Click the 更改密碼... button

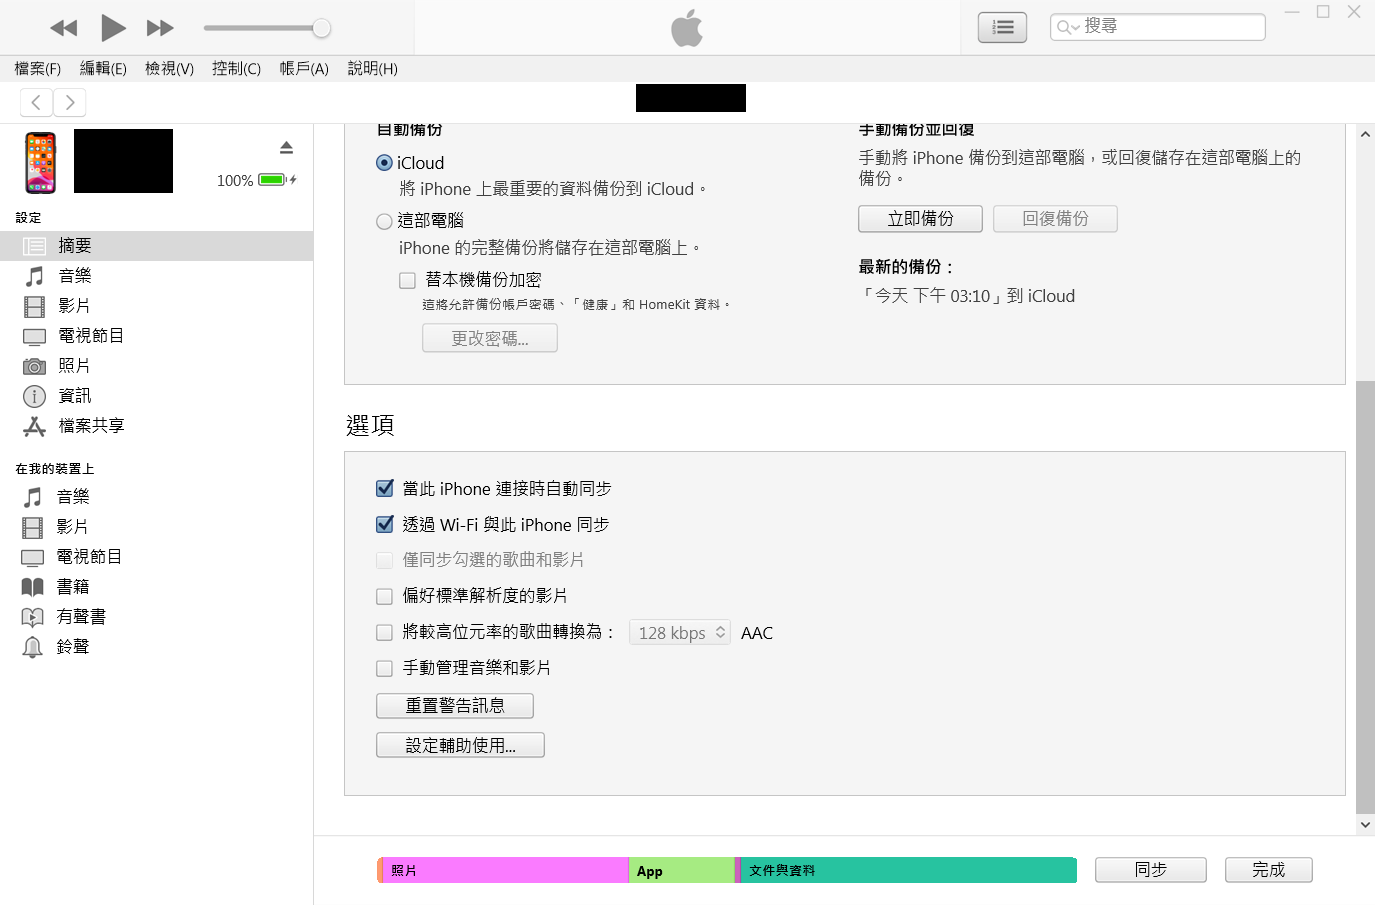(x=490, y=339)
